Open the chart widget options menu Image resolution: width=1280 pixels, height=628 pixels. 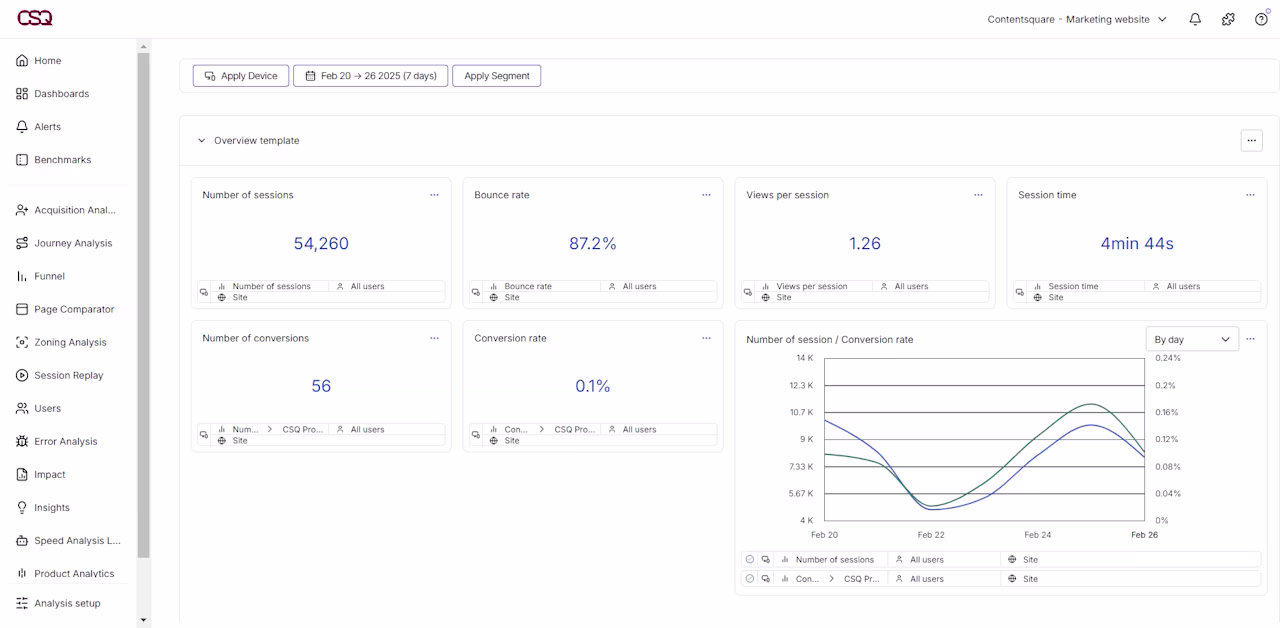(1250, 339)
